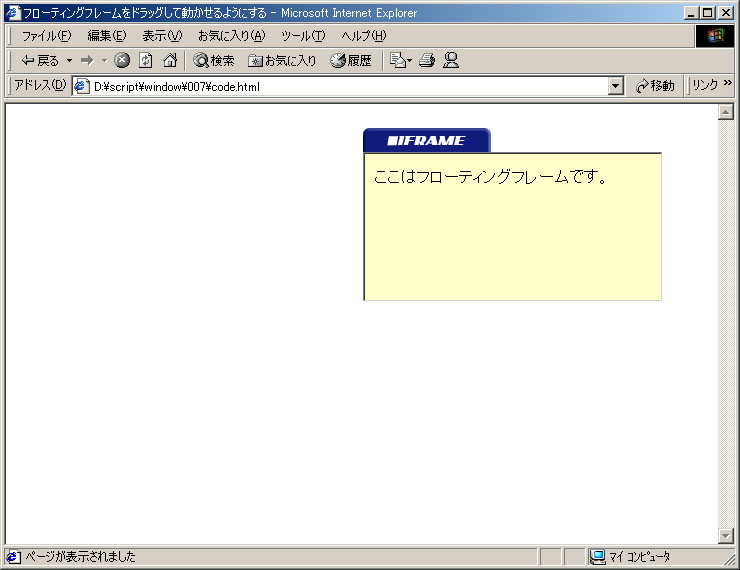Click the IE page icon in status bar

tap(13, 557)
